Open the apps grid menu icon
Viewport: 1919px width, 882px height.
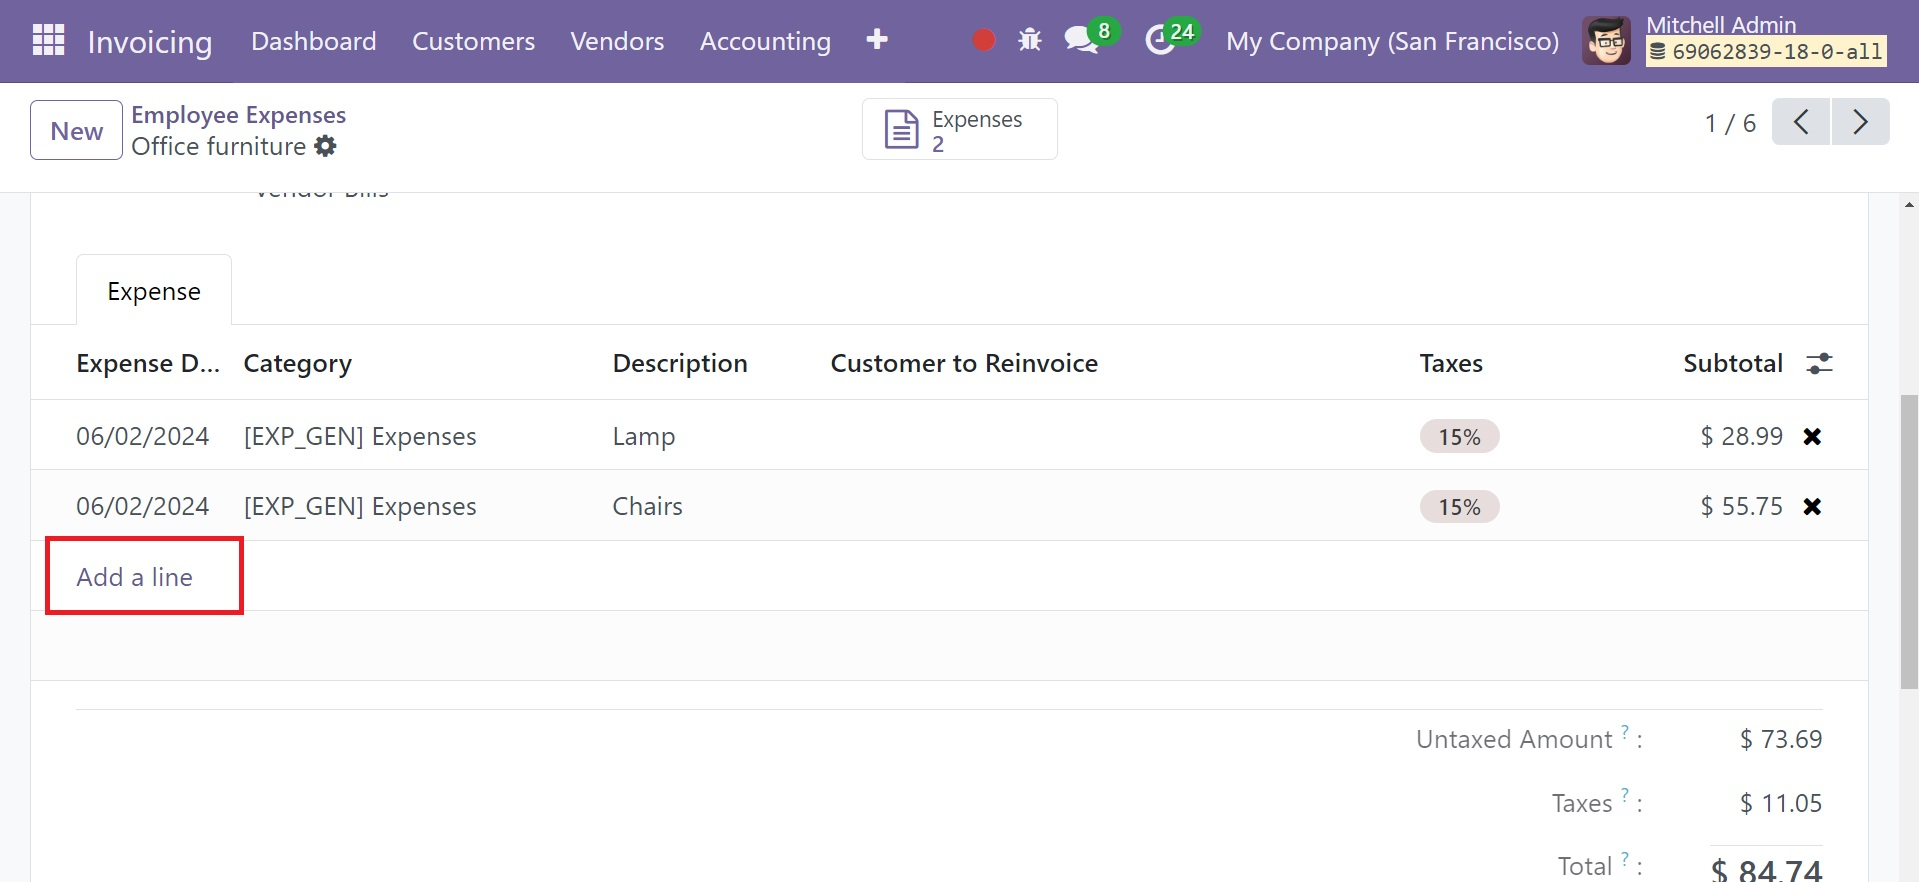pos(48,40)
